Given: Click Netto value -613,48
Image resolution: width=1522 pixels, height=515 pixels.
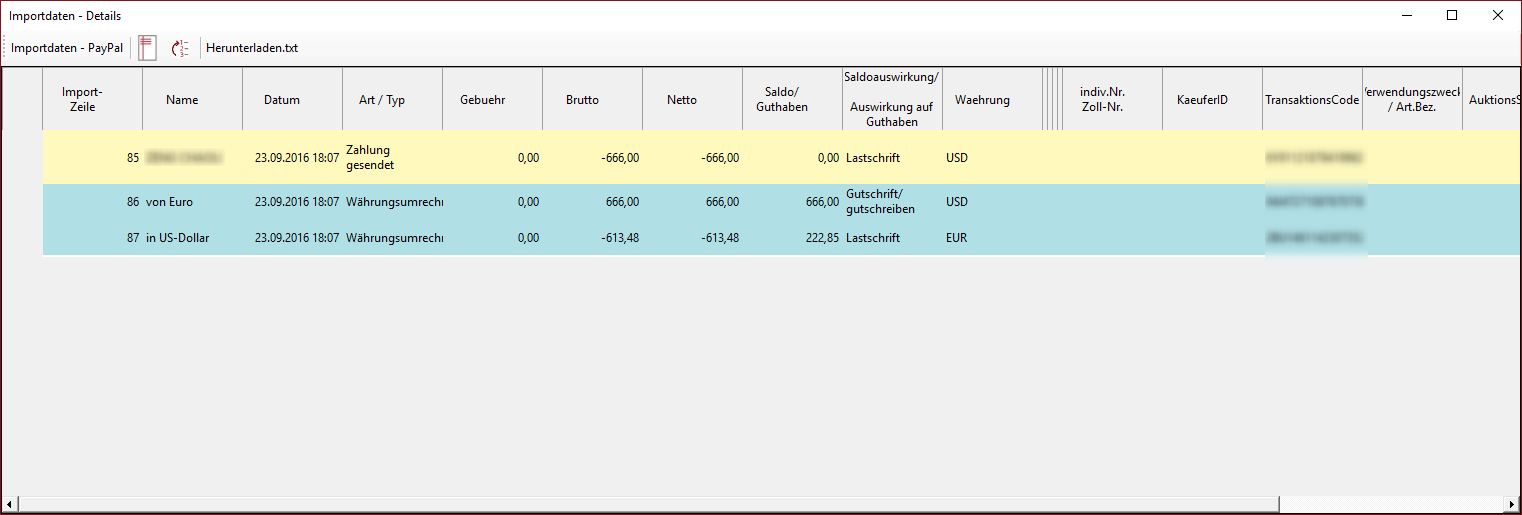Looking at the screenshot, I should (692, 238).
